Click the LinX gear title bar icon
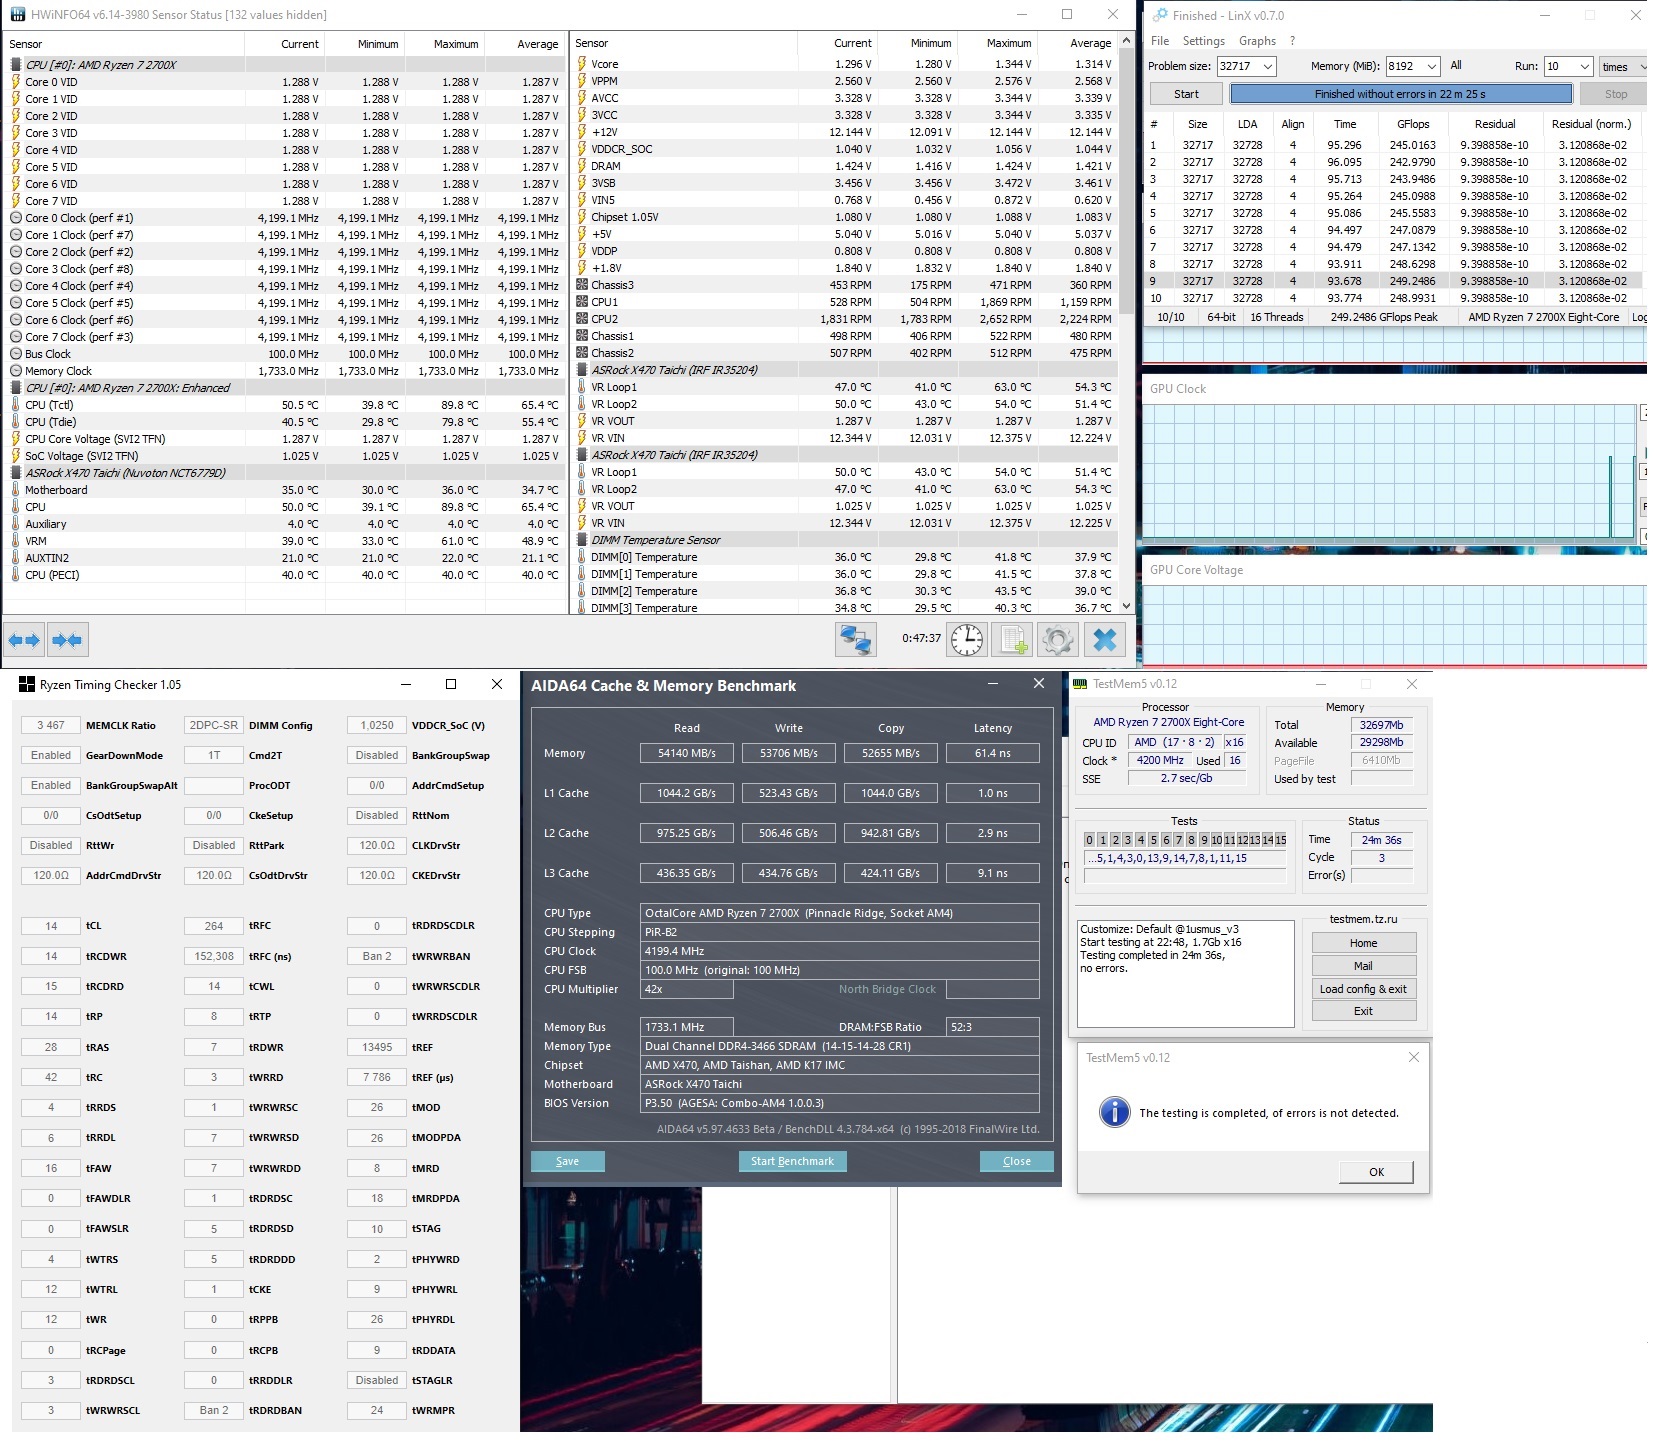Image resolution: width=1656 pixels, height=1451 pixels. 1160,15
